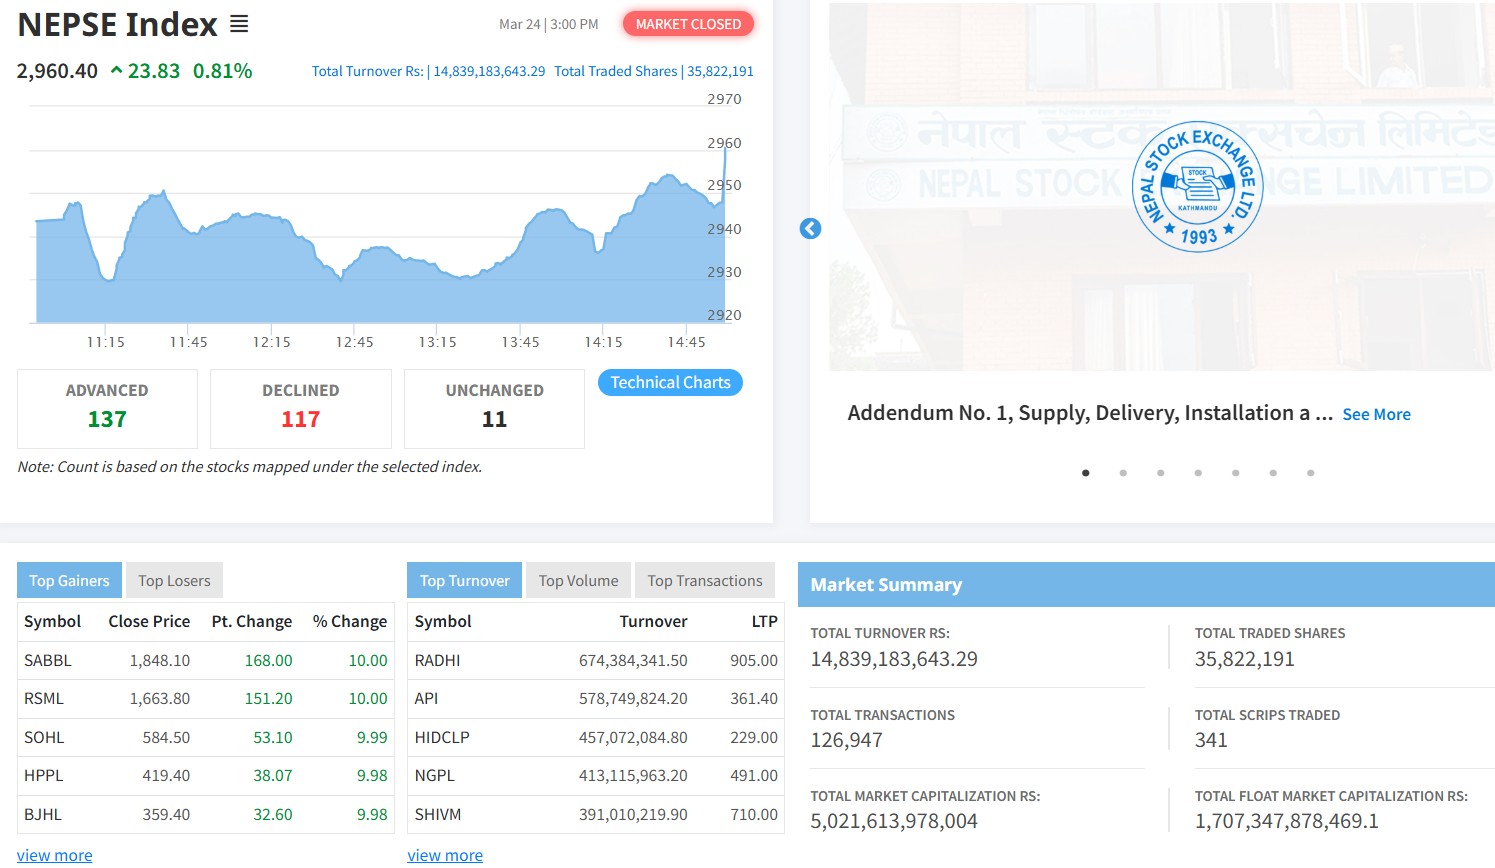Switch to the Top Losers tab
Screen dimensions: 1495x868
pyautogui.click(x=174, y=581)
